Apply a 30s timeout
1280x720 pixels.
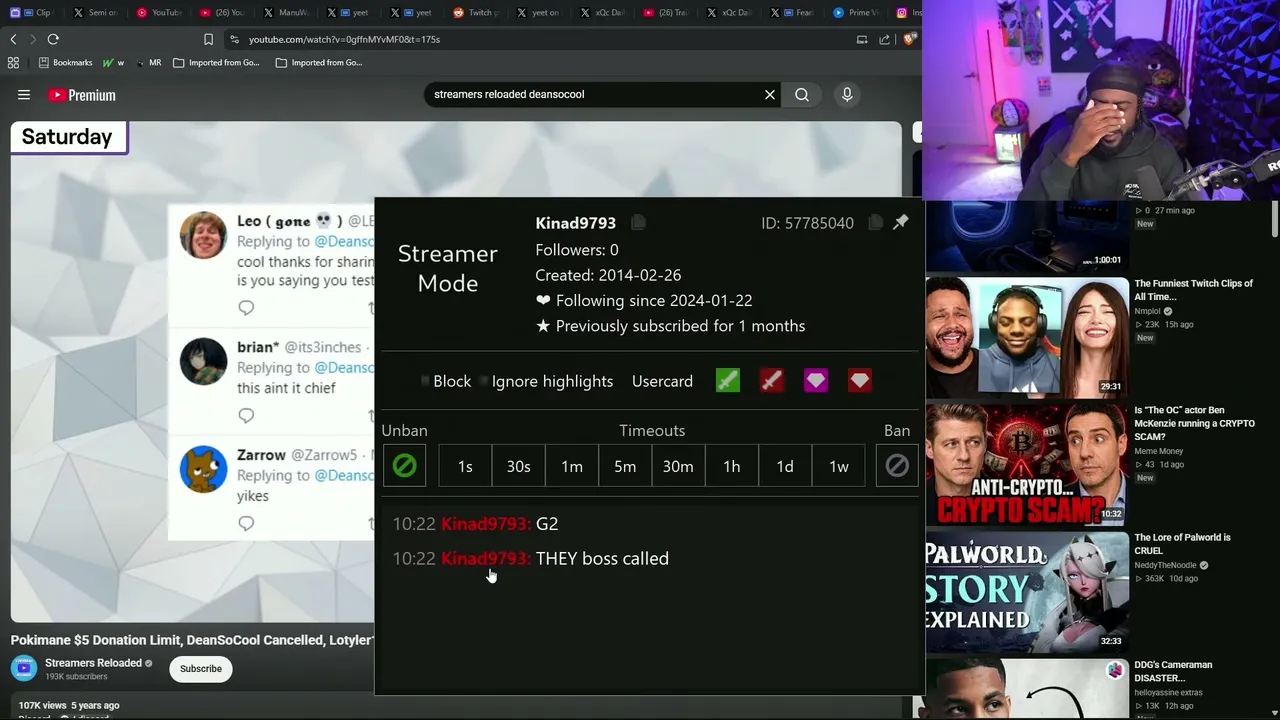point(518,466)
